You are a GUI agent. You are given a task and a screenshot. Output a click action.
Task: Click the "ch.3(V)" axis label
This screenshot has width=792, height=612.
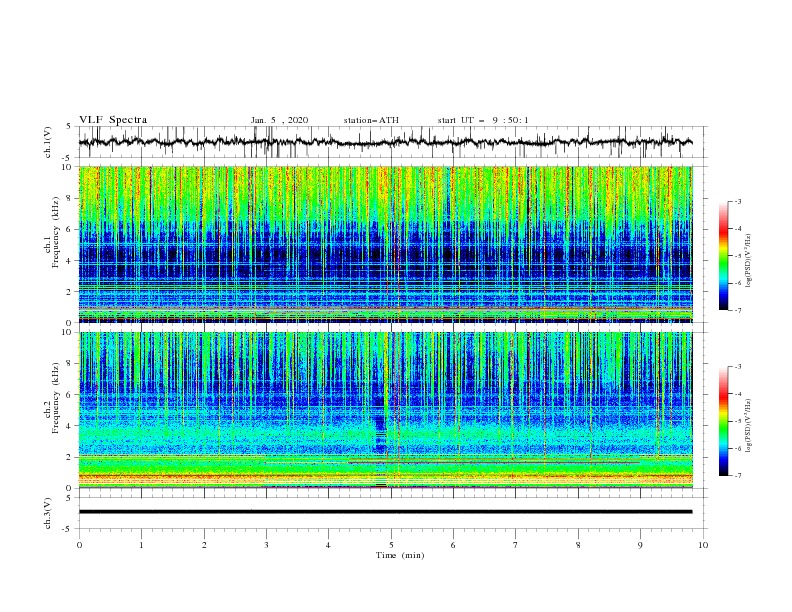[x=48, y=513]
